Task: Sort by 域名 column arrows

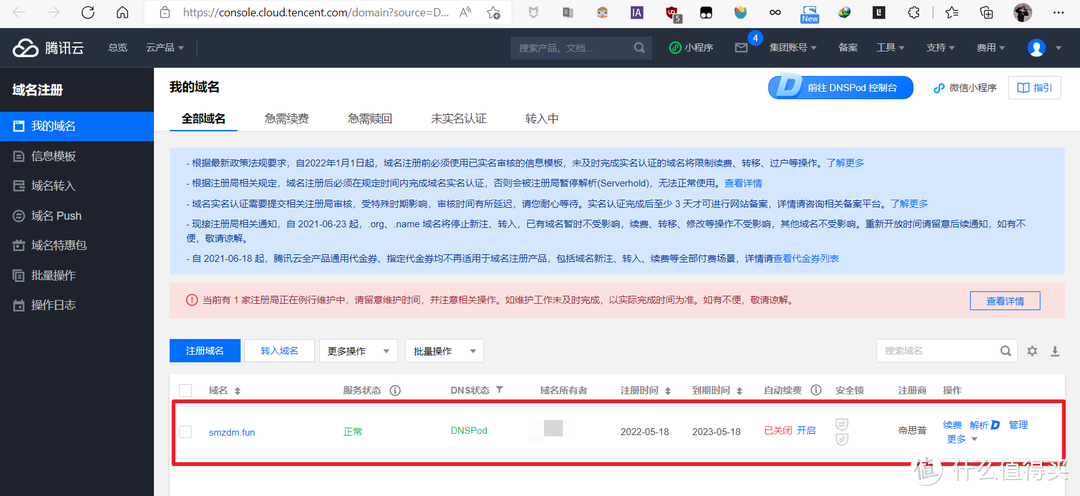Action: point(238,391)
